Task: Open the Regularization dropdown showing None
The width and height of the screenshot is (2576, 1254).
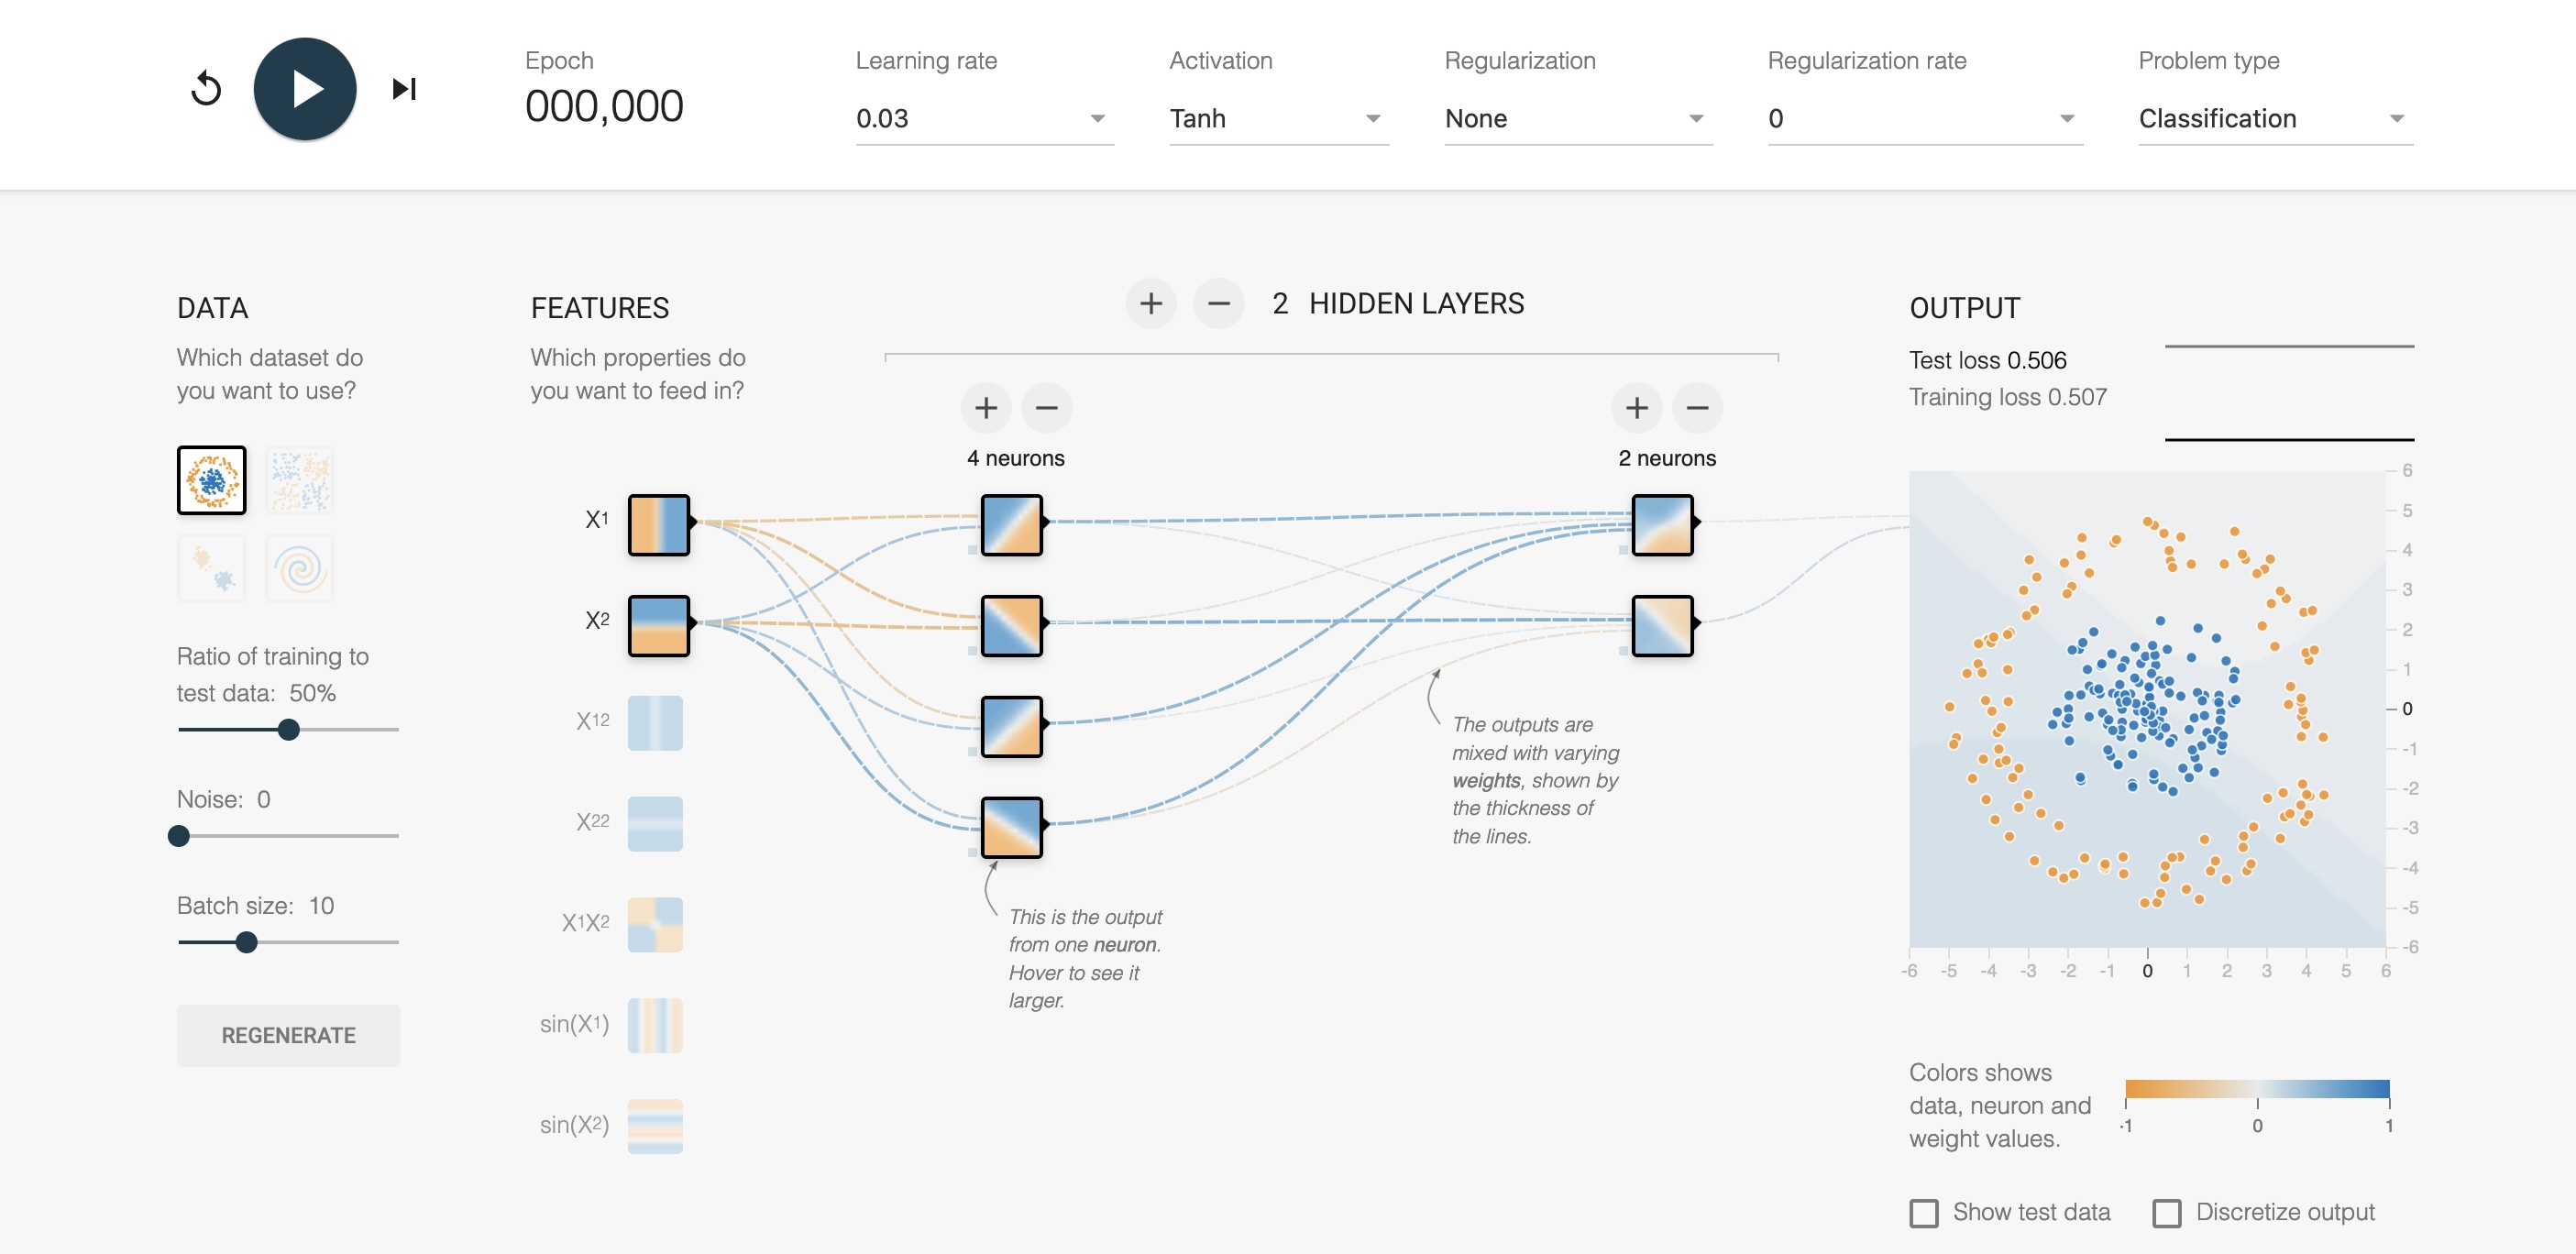Action: (x=1576, y=119)
